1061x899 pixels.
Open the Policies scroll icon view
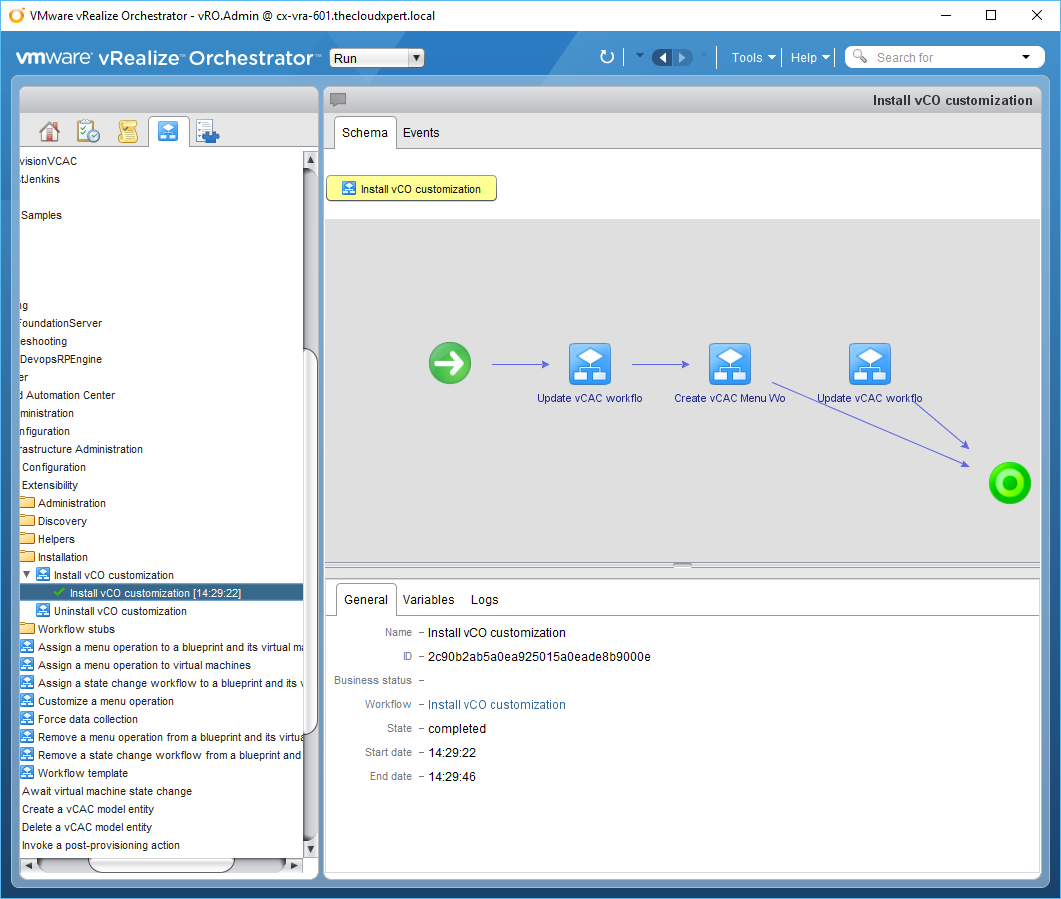(127, 132)
